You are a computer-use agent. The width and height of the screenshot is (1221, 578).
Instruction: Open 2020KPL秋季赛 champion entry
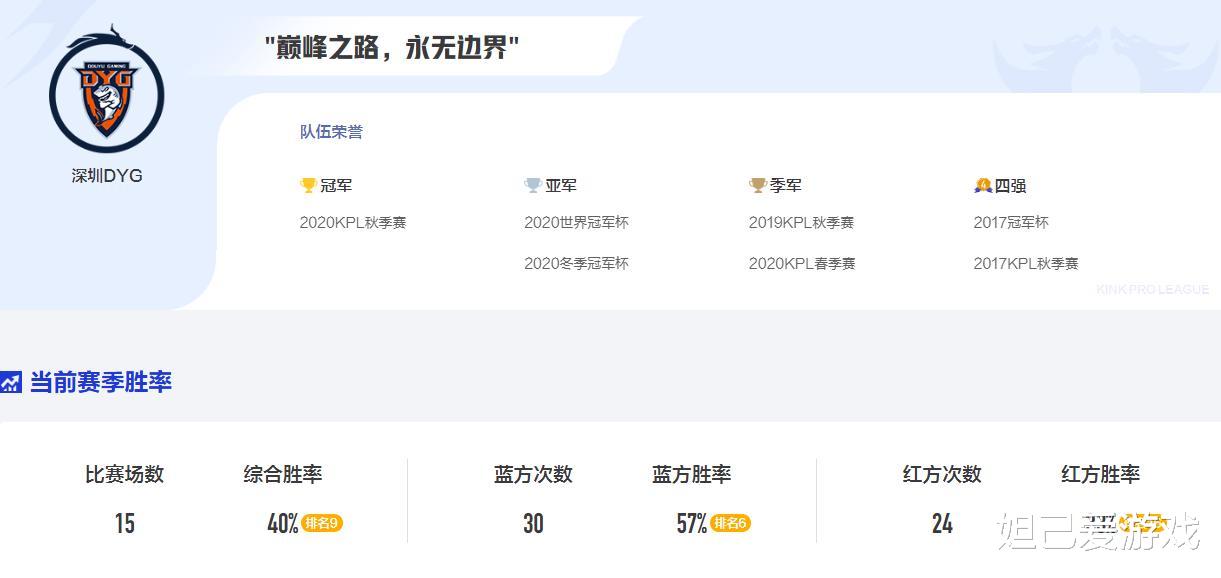coord(353,223)
